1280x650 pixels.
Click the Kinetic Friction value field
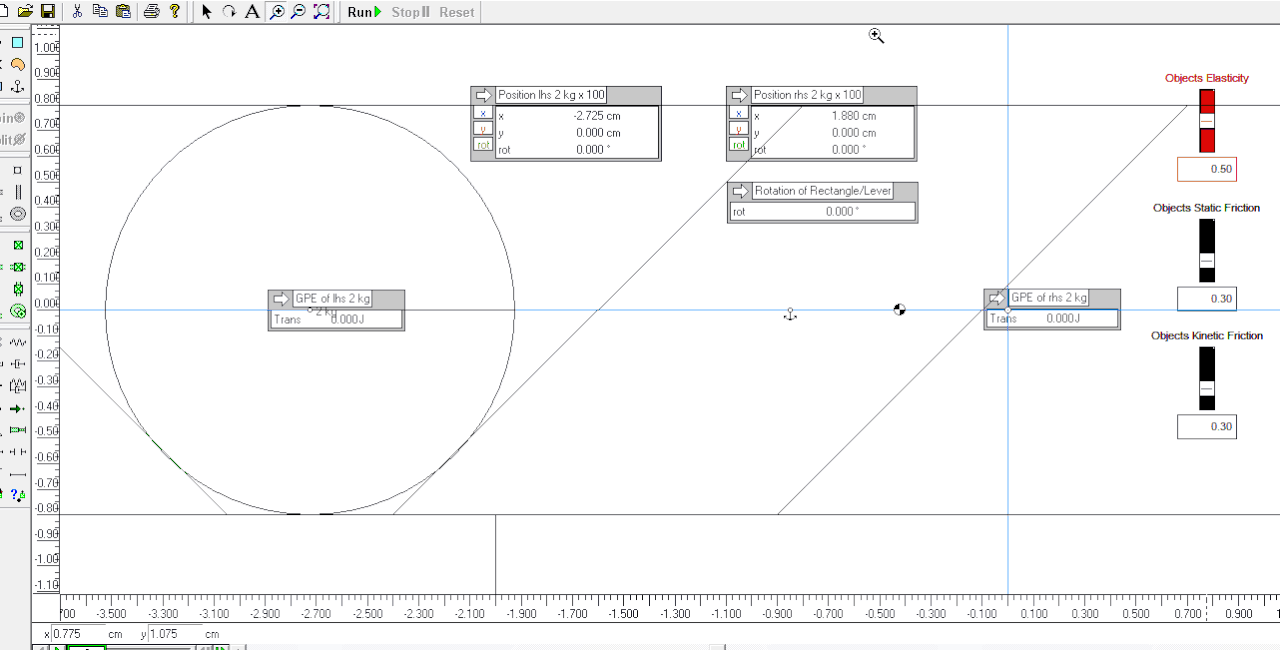pos(1207,426)
